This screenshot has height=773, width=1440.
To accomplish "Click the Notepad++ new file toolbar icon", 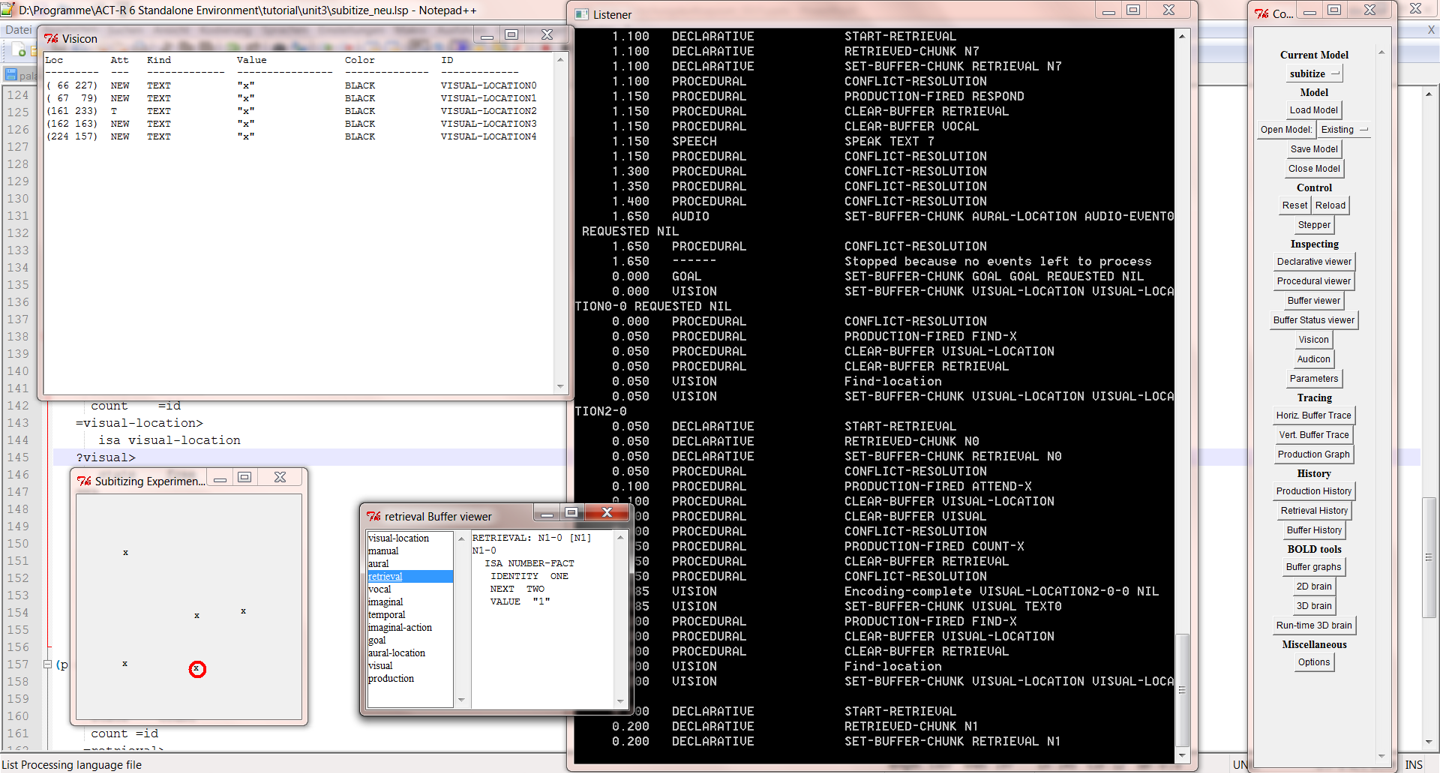I will (20, 51).
